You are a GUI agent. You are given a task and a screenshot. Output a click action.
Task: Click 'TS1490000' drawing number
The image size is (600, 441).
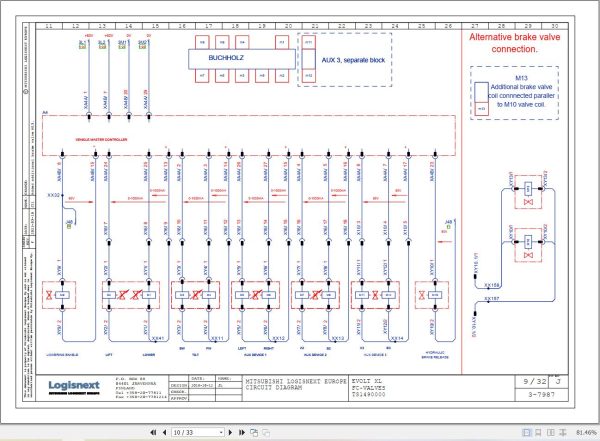pos(368,394)
